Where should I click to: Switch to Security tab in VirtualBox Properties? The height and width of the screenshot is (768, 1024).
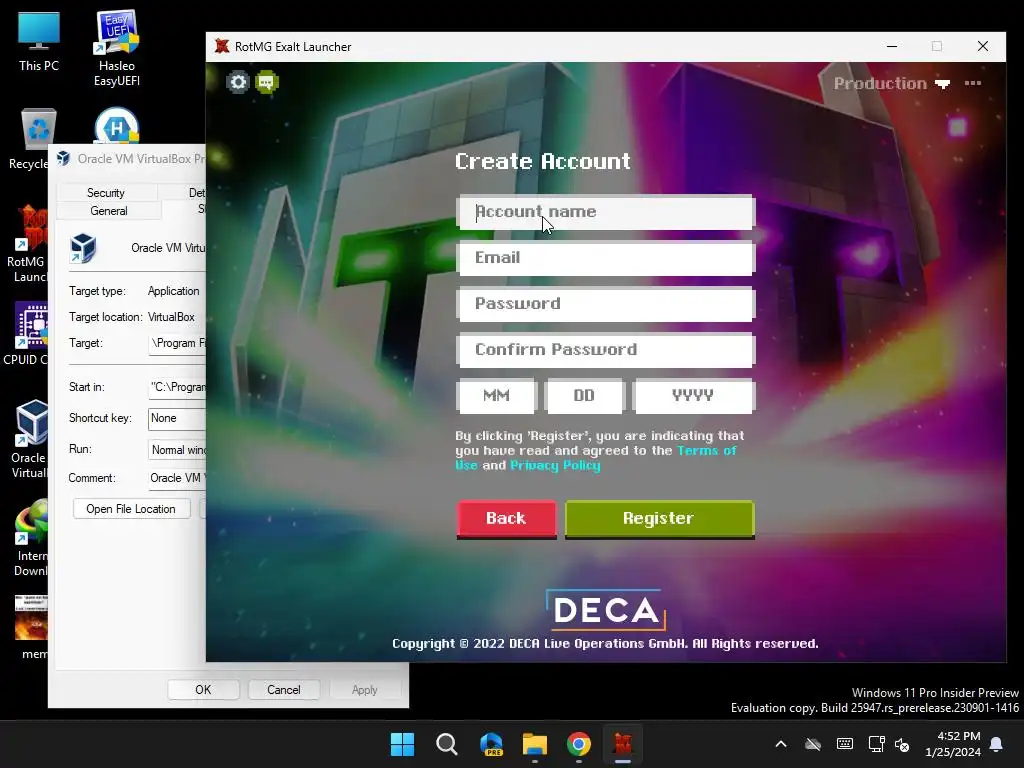pos(106,193)
